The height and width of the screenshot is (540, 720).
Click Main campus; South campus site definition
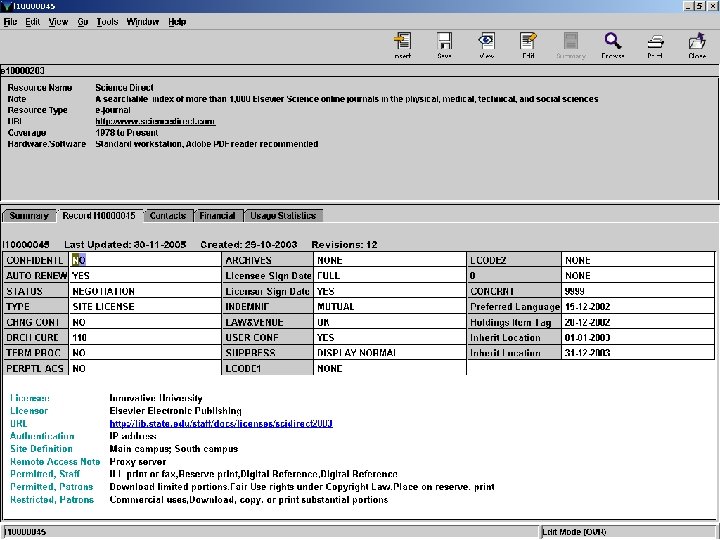(174, 449)
